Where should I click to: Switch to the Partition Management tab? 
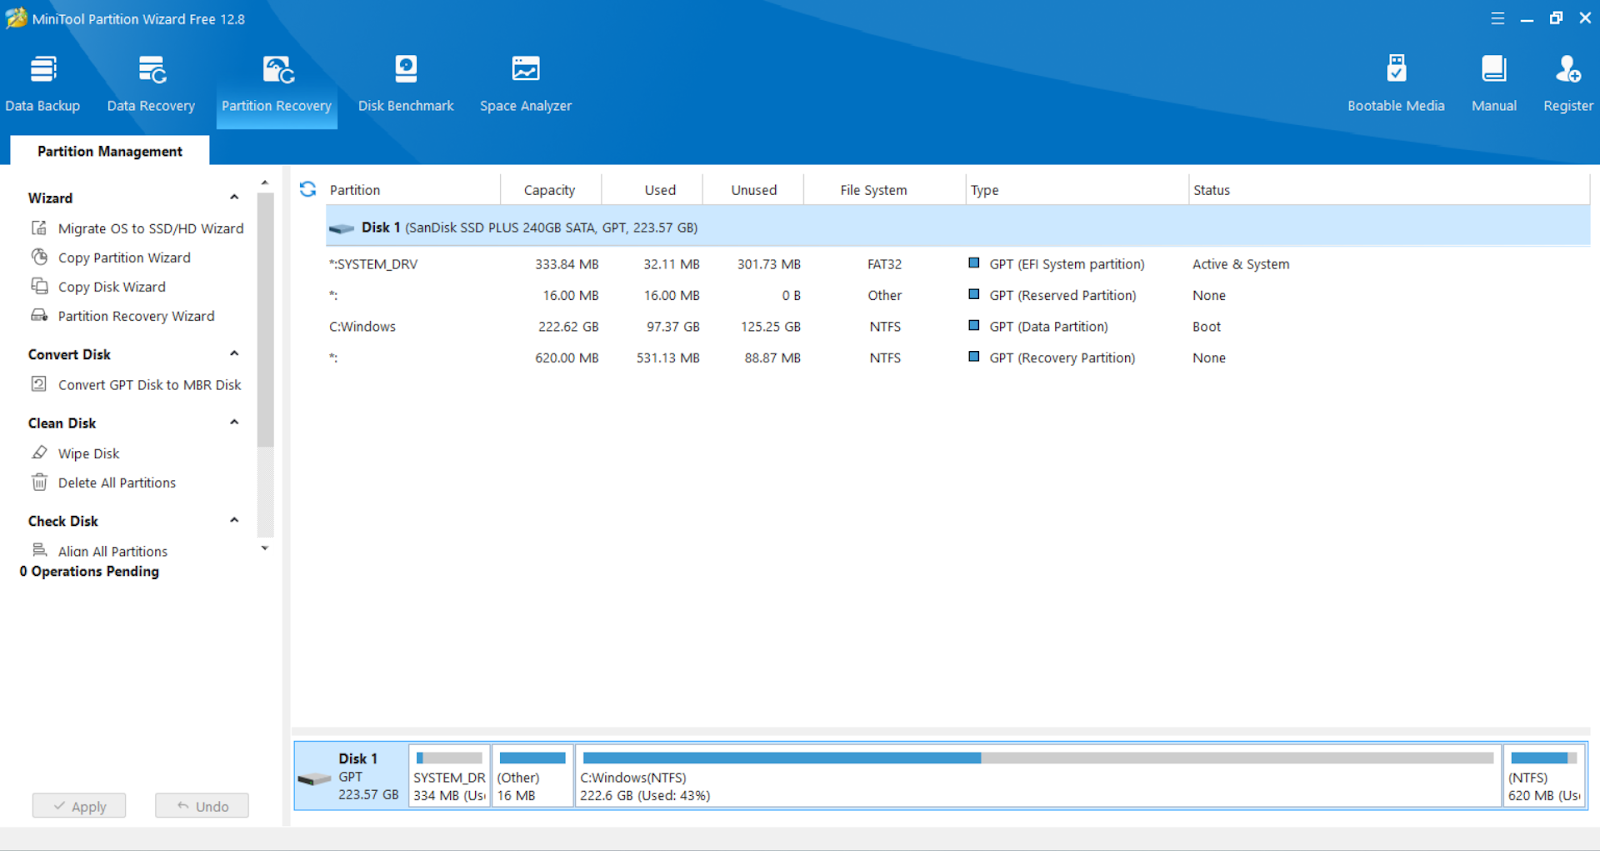click(x=110, y=151)
